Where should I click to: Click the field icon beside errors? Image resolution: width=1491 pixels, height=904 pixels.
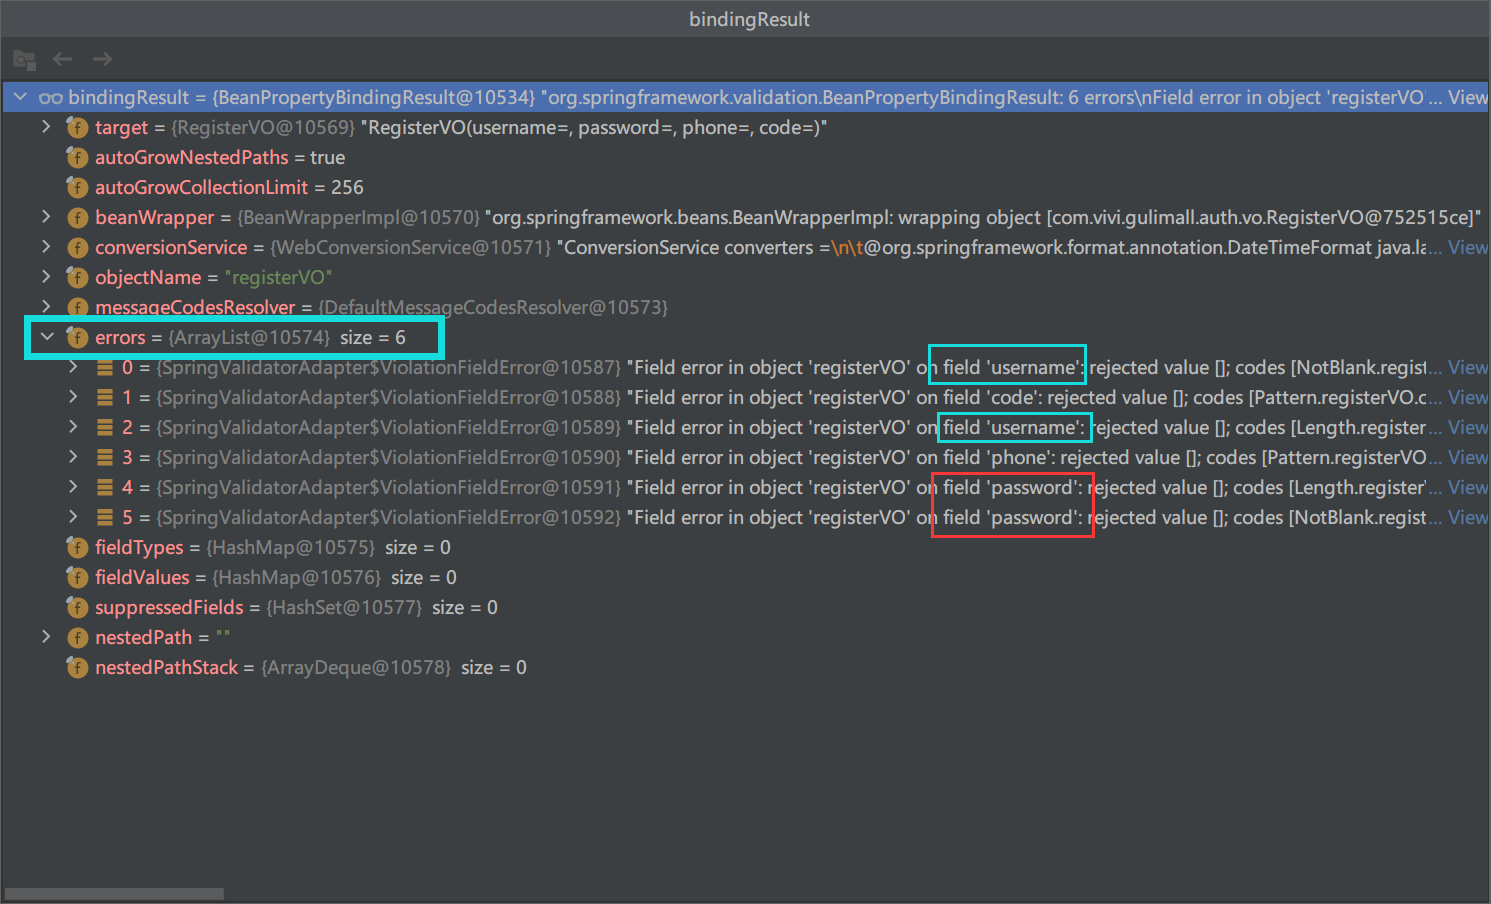point(77,337)
